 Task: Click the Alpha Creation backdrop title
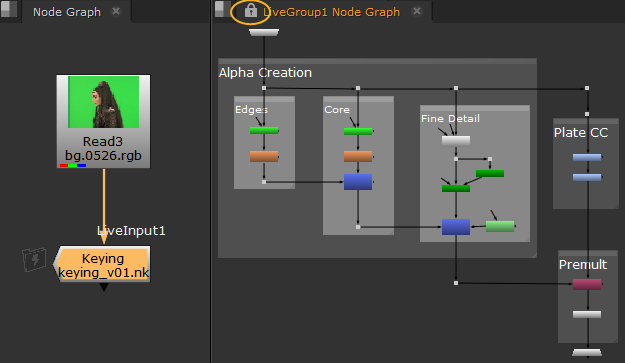[265, 73]
